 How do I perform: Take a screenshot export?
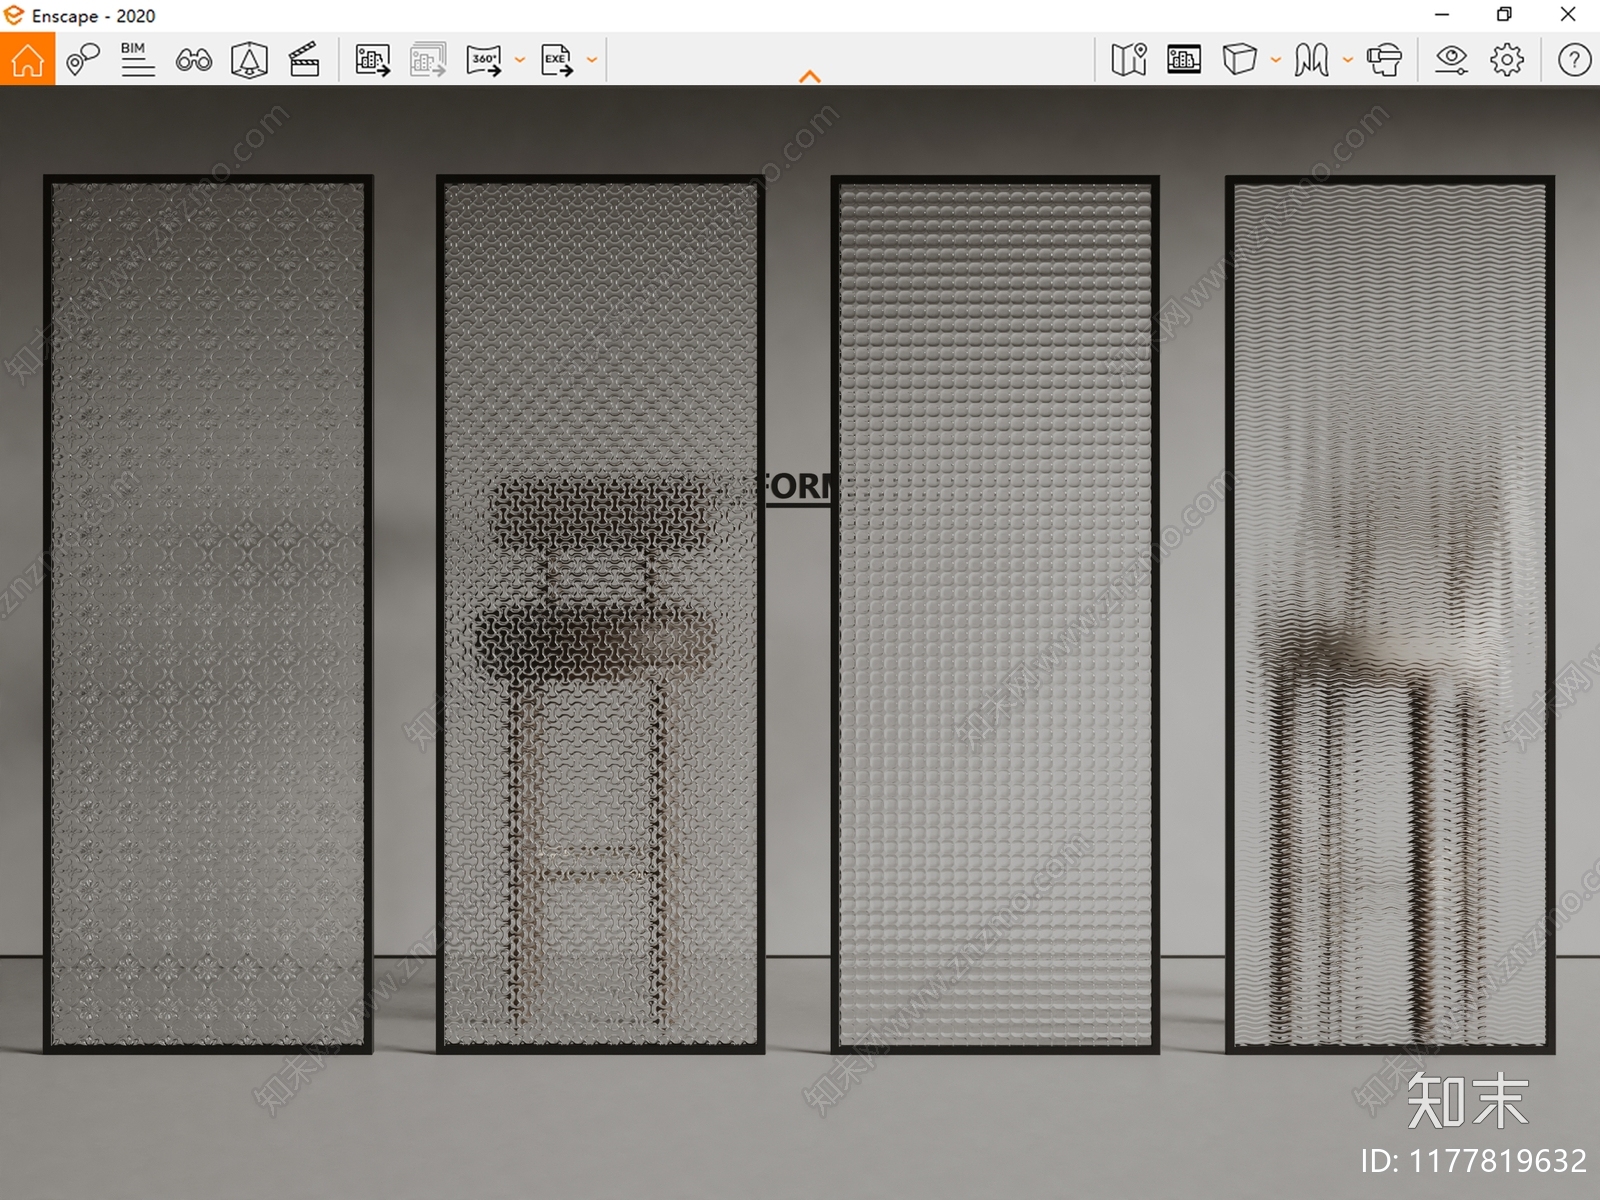372,60
